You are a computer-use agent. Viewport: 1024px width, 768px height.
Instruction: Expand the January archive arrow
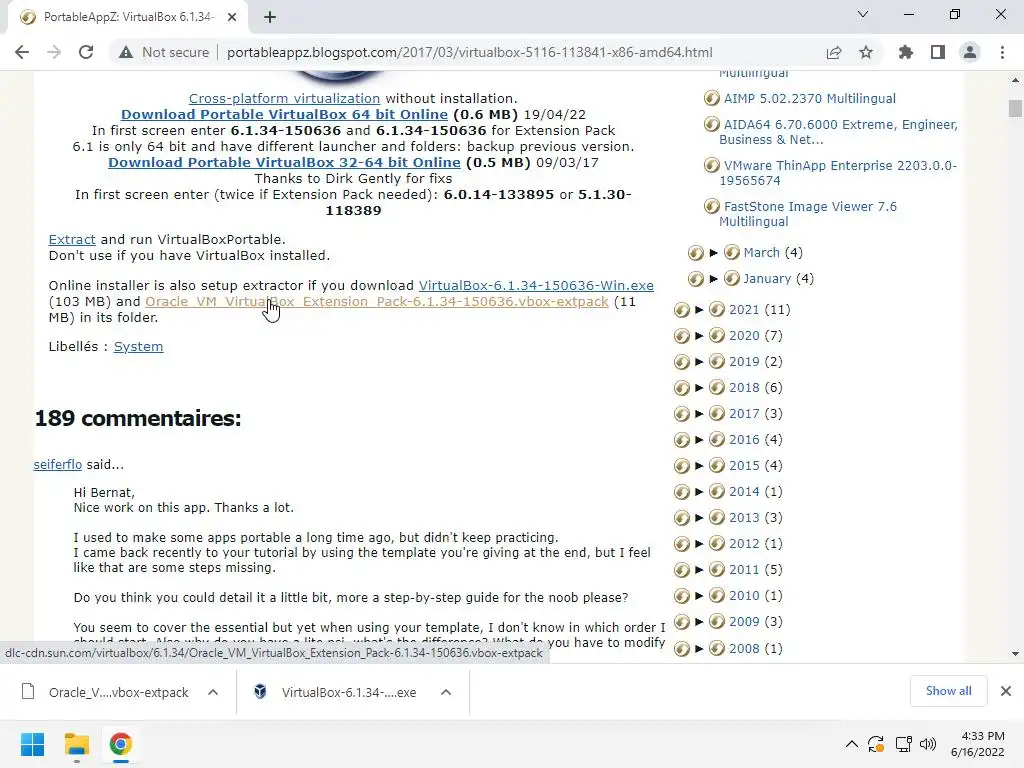(713, 279)
